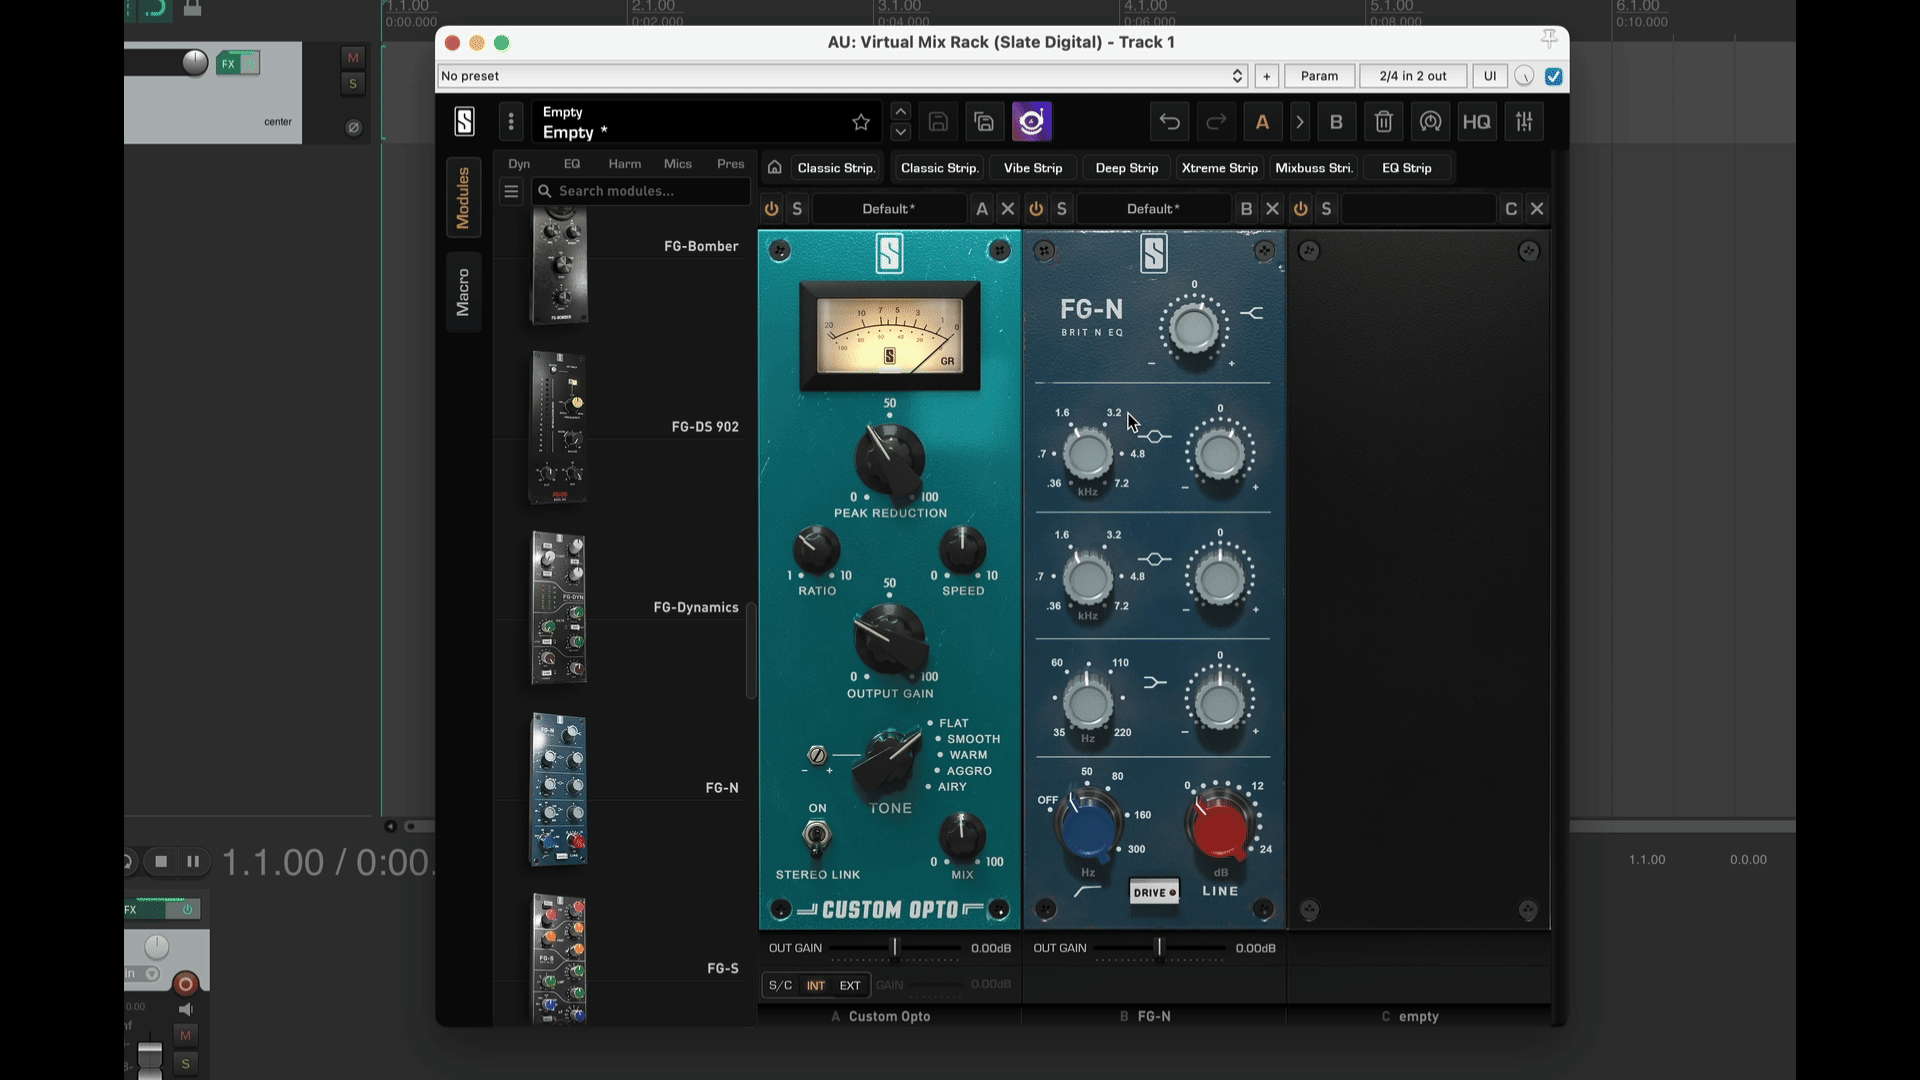Open the No preset dropdown in AU header
This screenshot has height=1080, width=1920.
[842, 76]
